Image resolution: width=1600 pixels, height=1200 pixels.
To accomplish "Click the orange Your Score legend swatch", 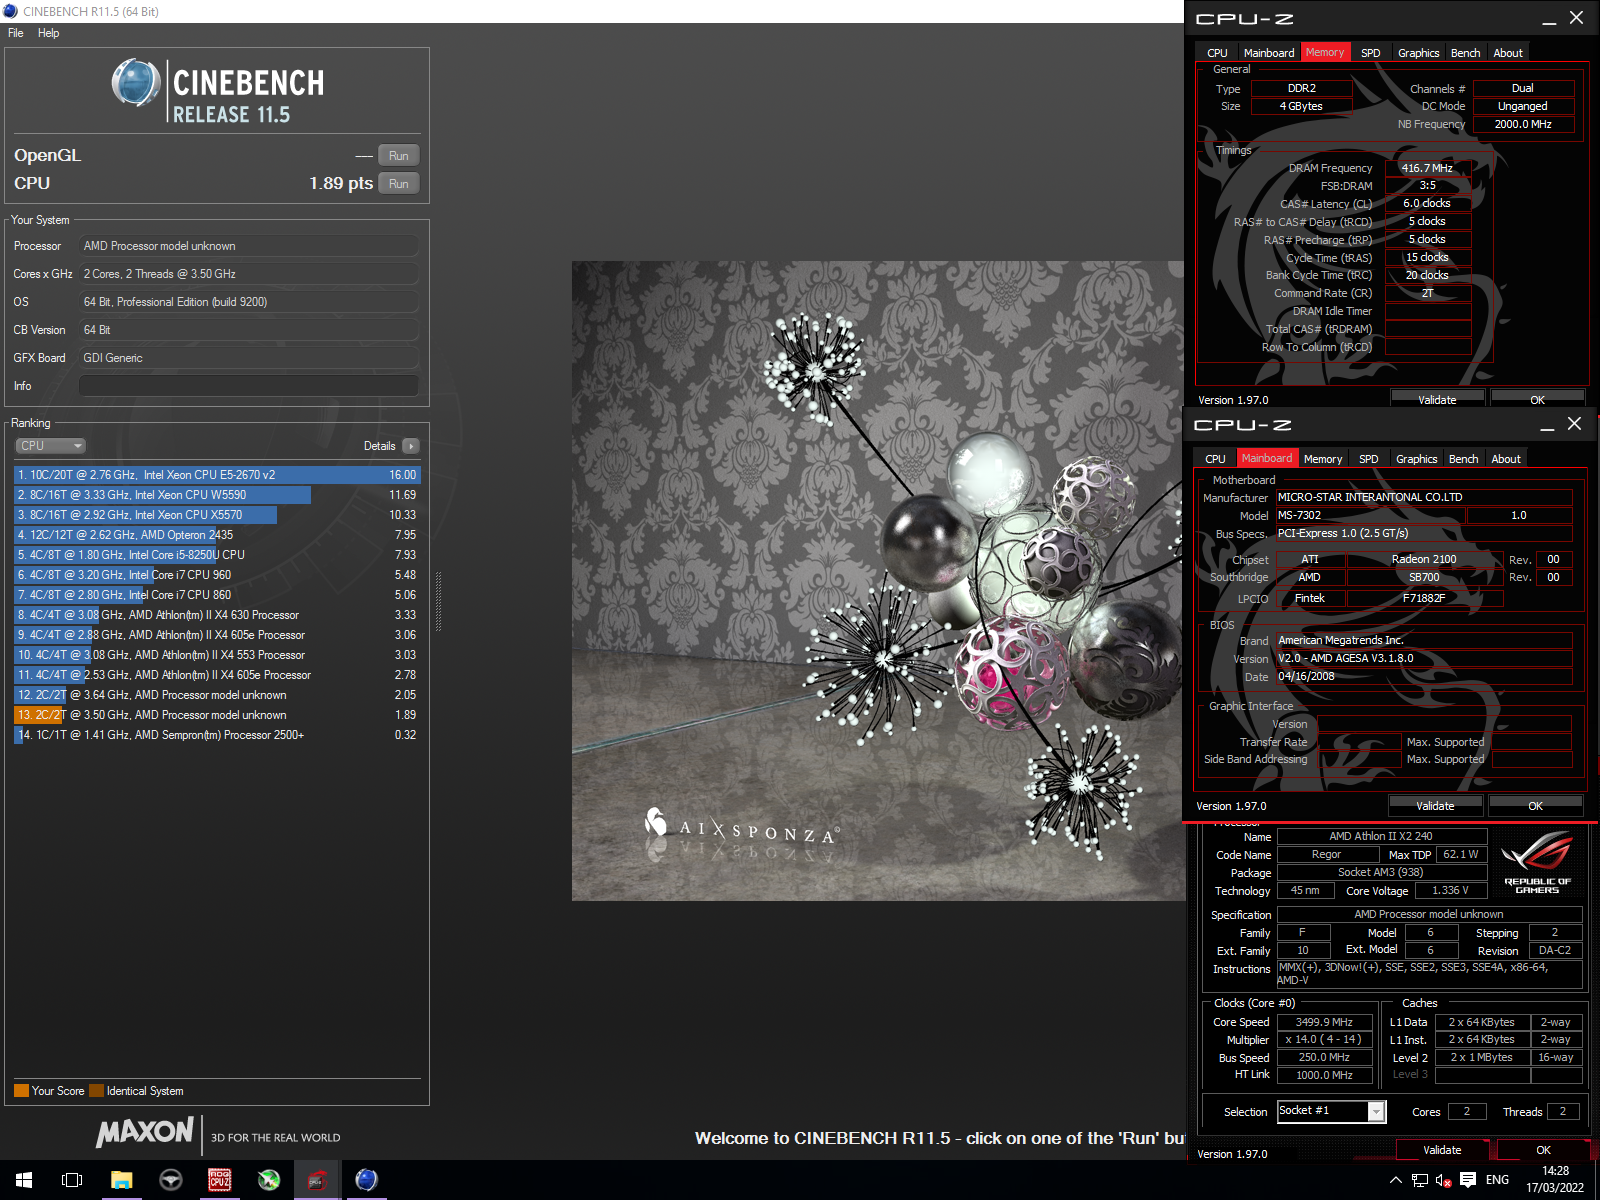I will (x=21, y=1091).
